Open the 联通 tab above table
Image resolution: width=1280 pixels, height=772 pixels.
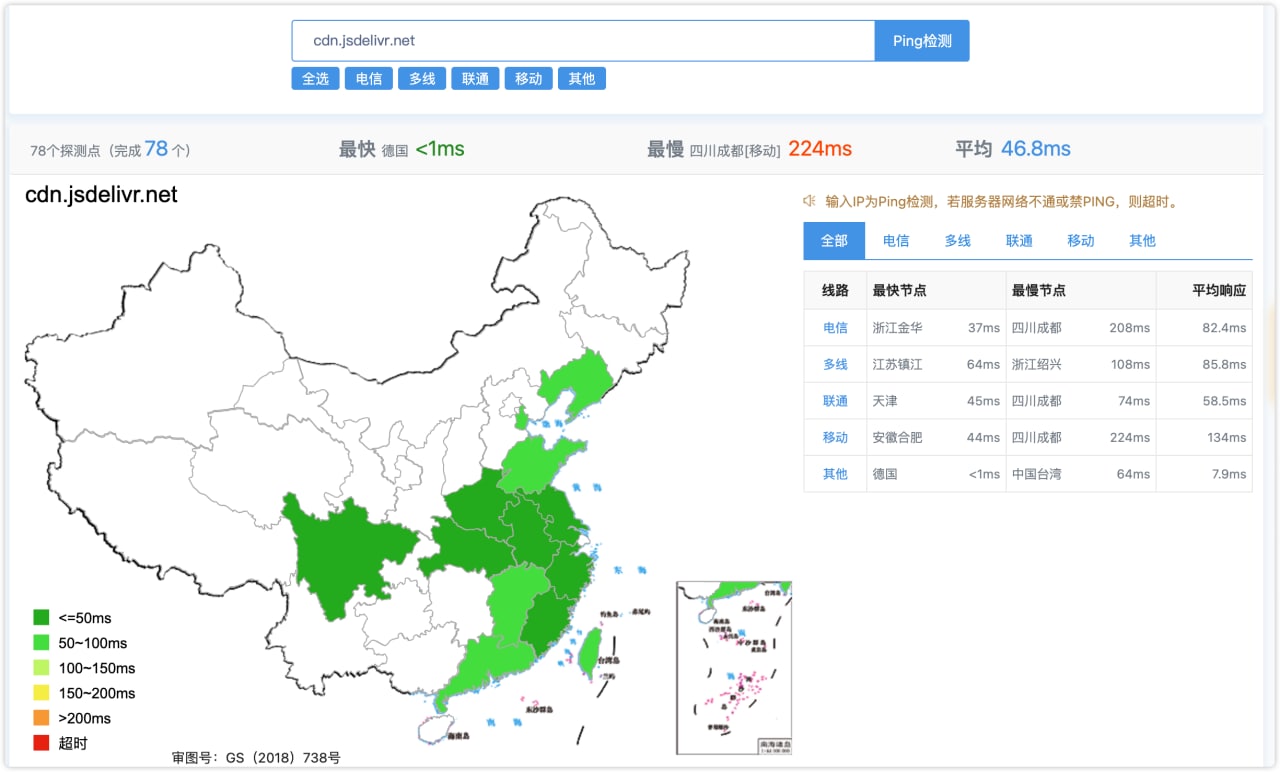(x=1019, y=241)
